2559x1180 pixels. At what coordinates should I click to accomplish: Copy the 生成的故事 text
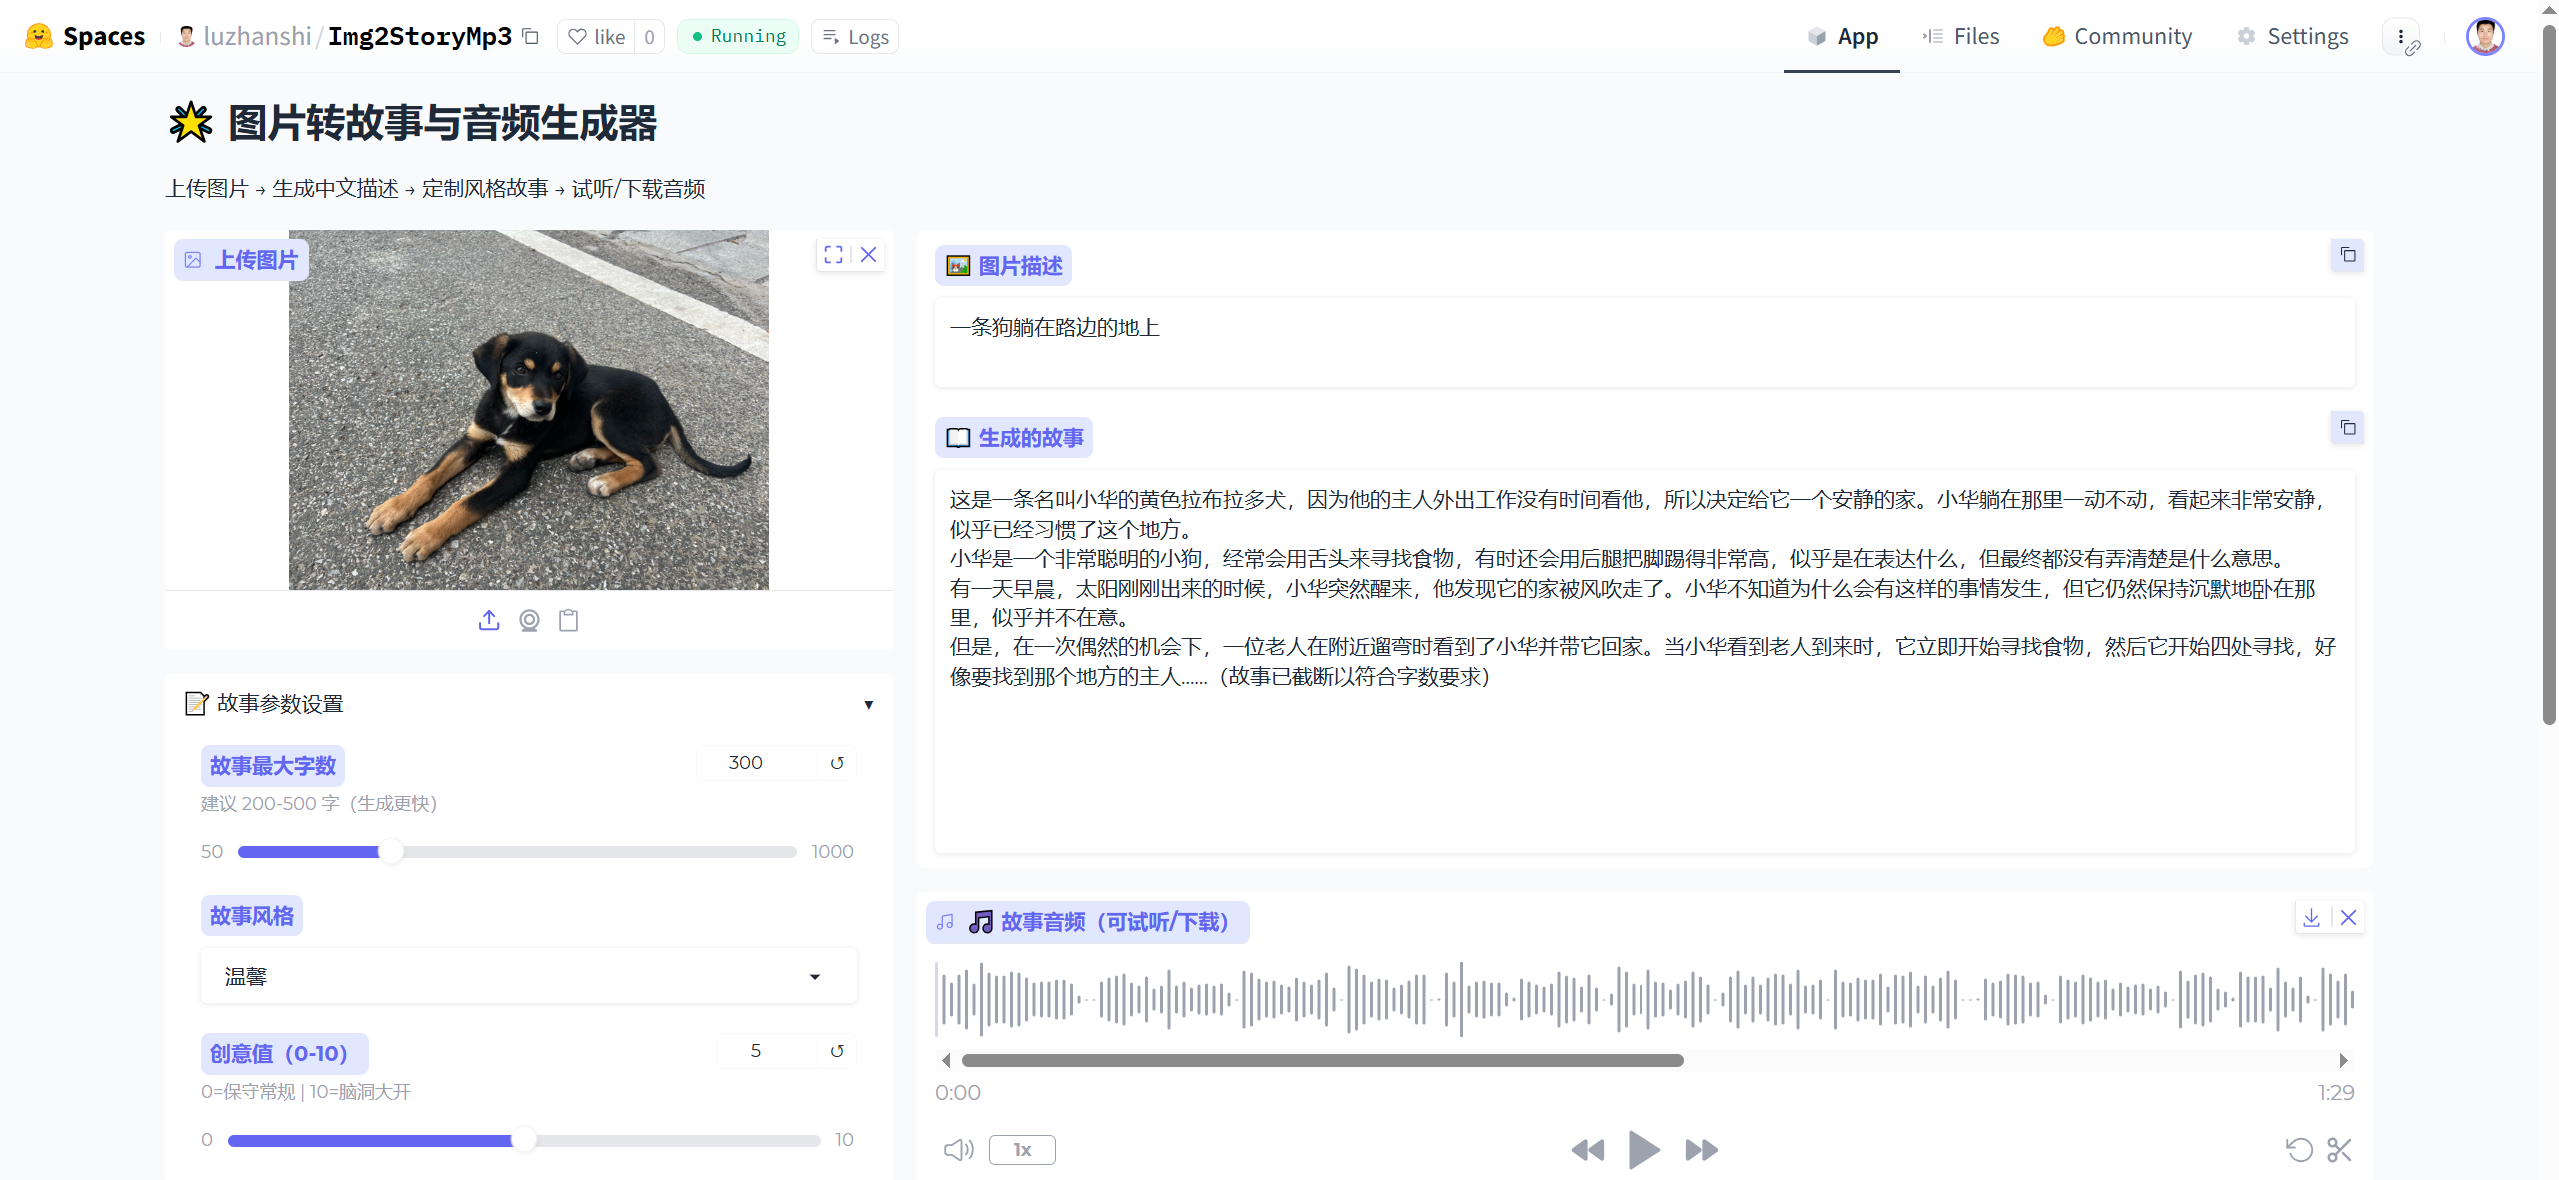pyautogui.click(x=2347, y=428)
